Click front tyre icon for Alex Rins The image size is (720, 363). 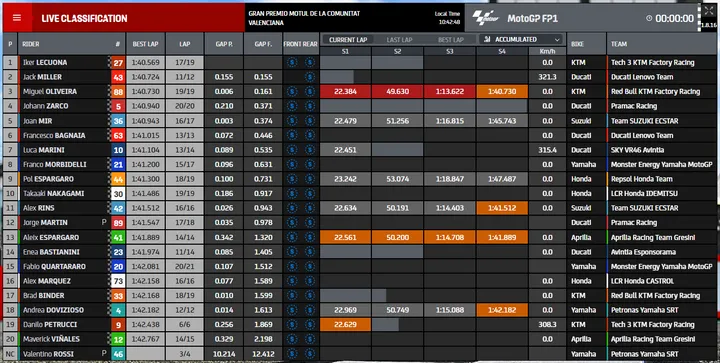click(x=292, y=208)
